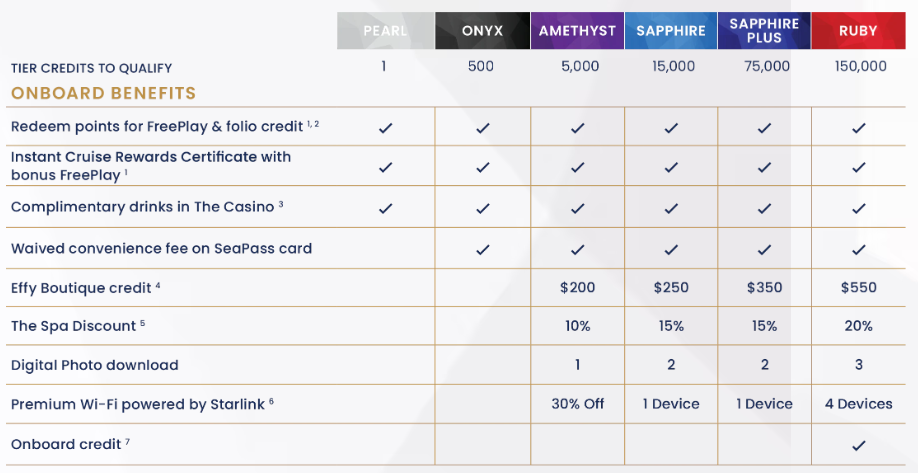Click Ruby's 4 Devices Wi-Fi value
This screenshot has height=473, width=918.
[858, 404]
